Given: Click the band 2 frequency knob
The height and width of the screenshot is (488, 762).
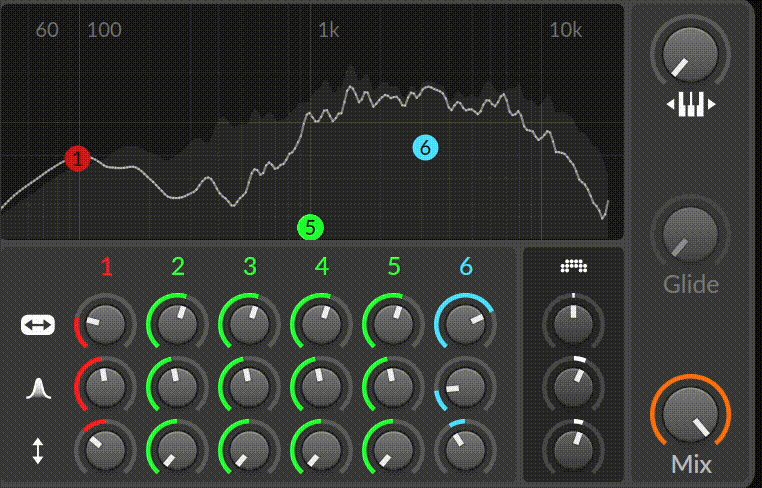Looking at the screenshot, I should 177,324.
